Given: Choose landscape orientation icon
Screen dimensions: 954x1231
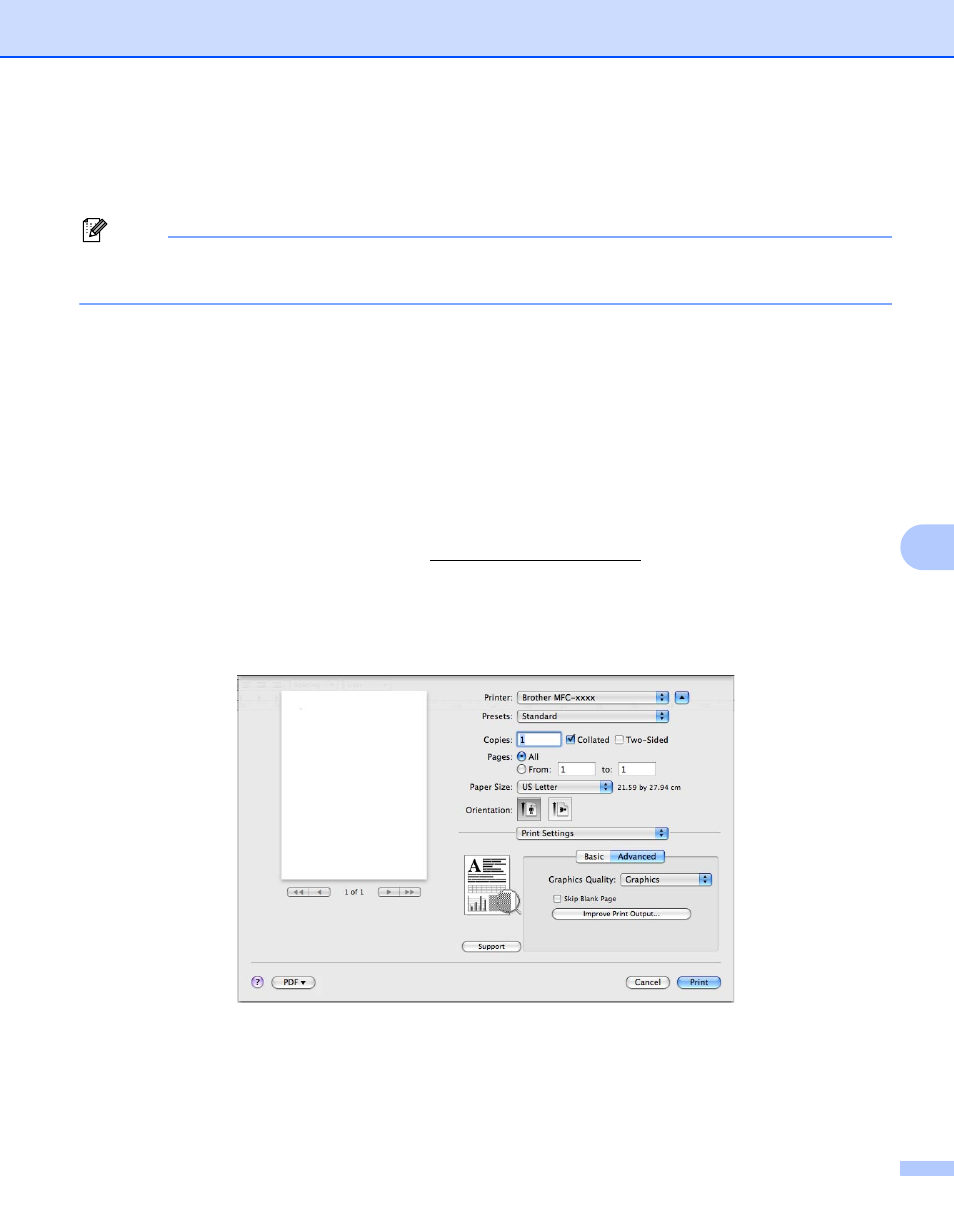Looking at the screenshot, I should point(559,810).
